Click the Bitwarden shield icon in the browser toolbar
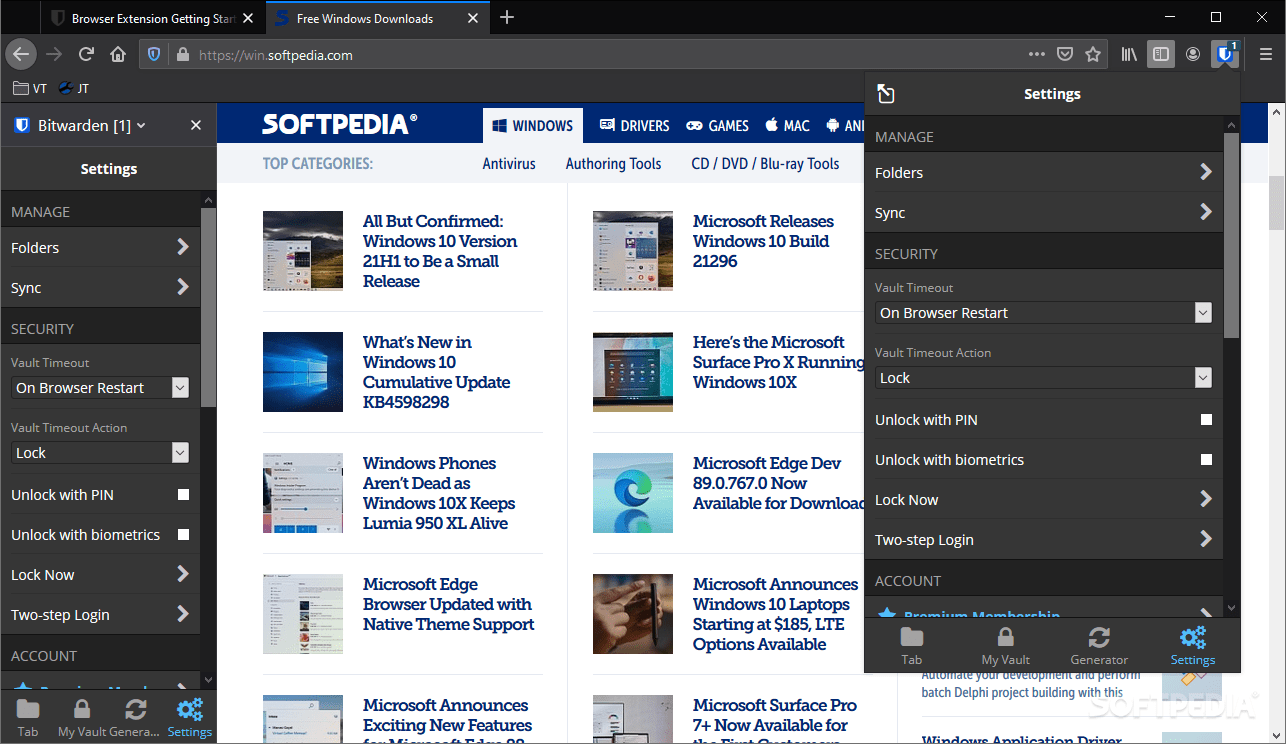Screen dimensions: 1286x744 click(x=1226, y=54)
